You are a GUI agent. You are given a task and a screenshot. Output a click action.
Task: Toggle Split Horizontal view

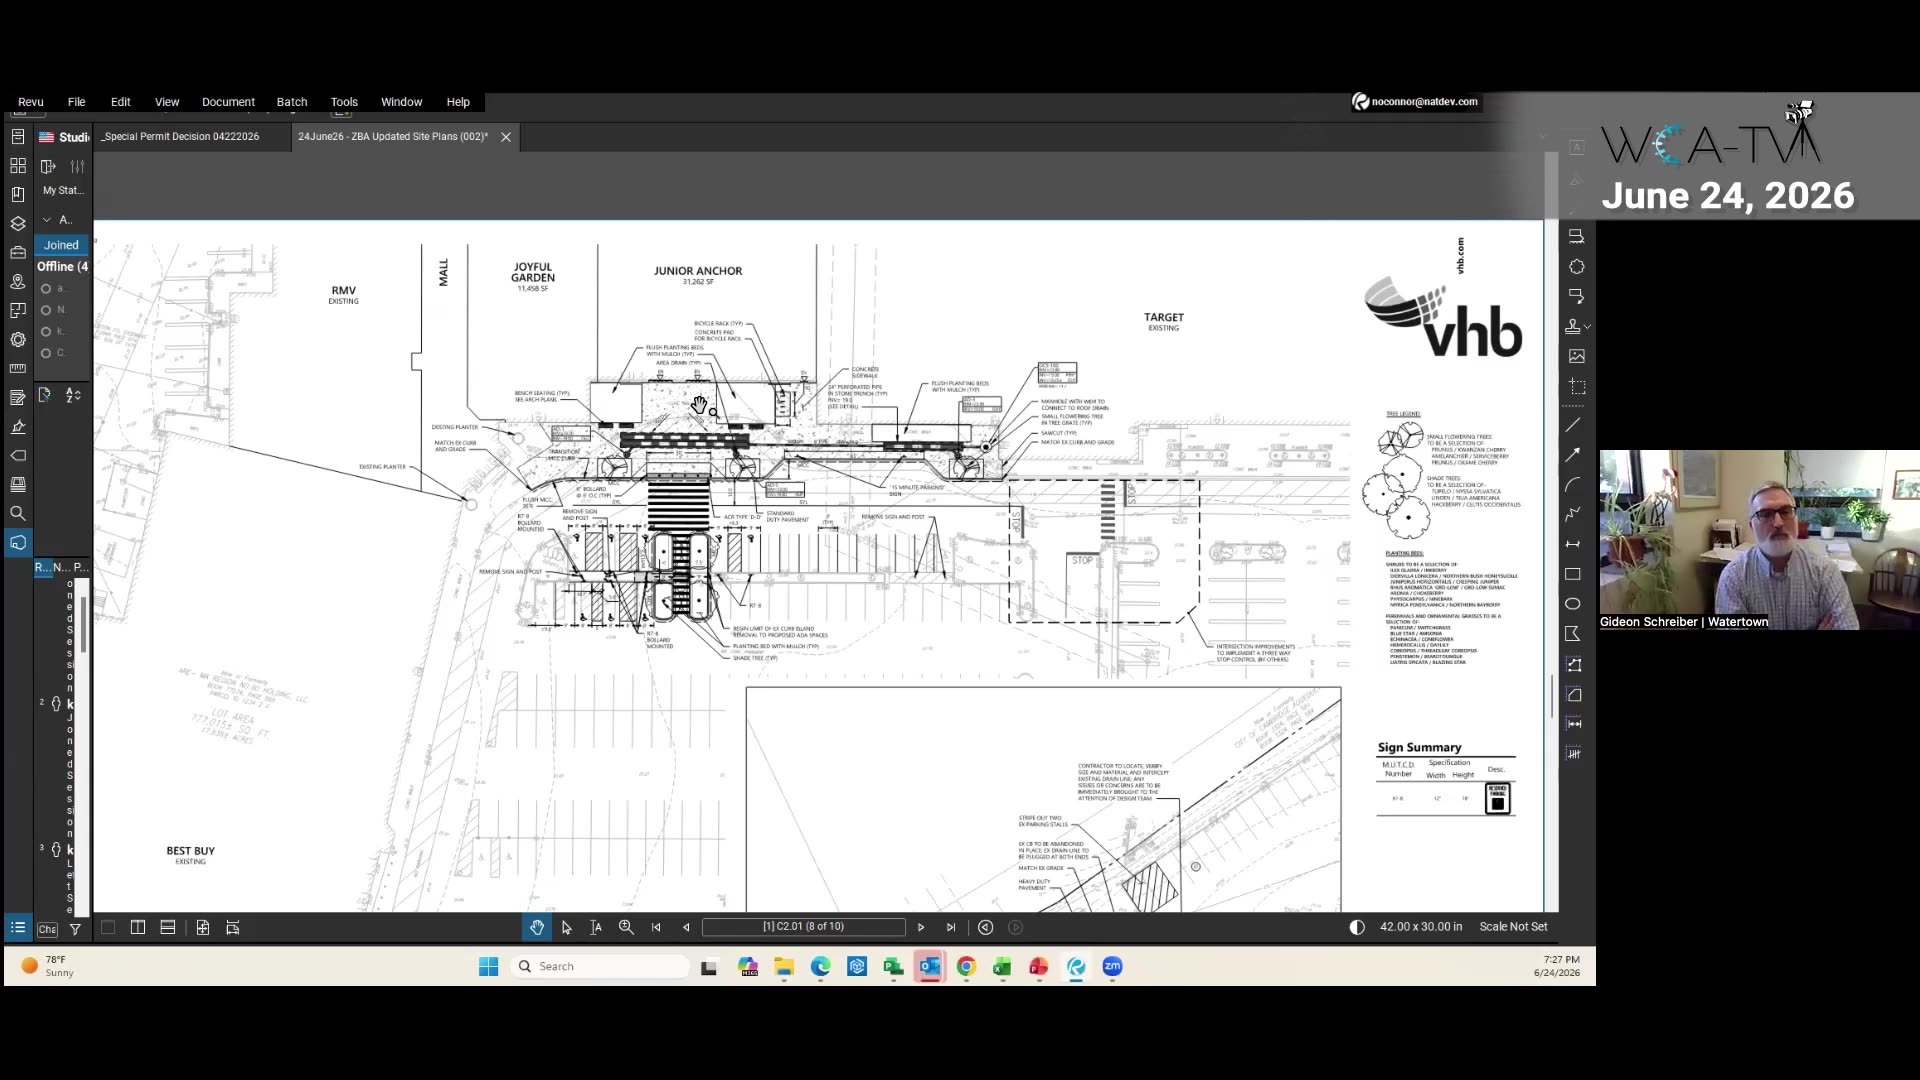[x=168, y=928]
